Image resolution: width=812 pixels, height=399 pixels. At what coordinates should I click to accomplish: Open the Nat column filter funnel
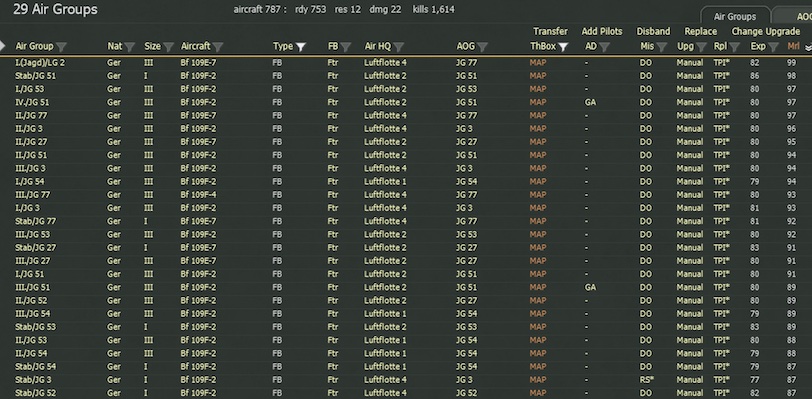point(129,47)
